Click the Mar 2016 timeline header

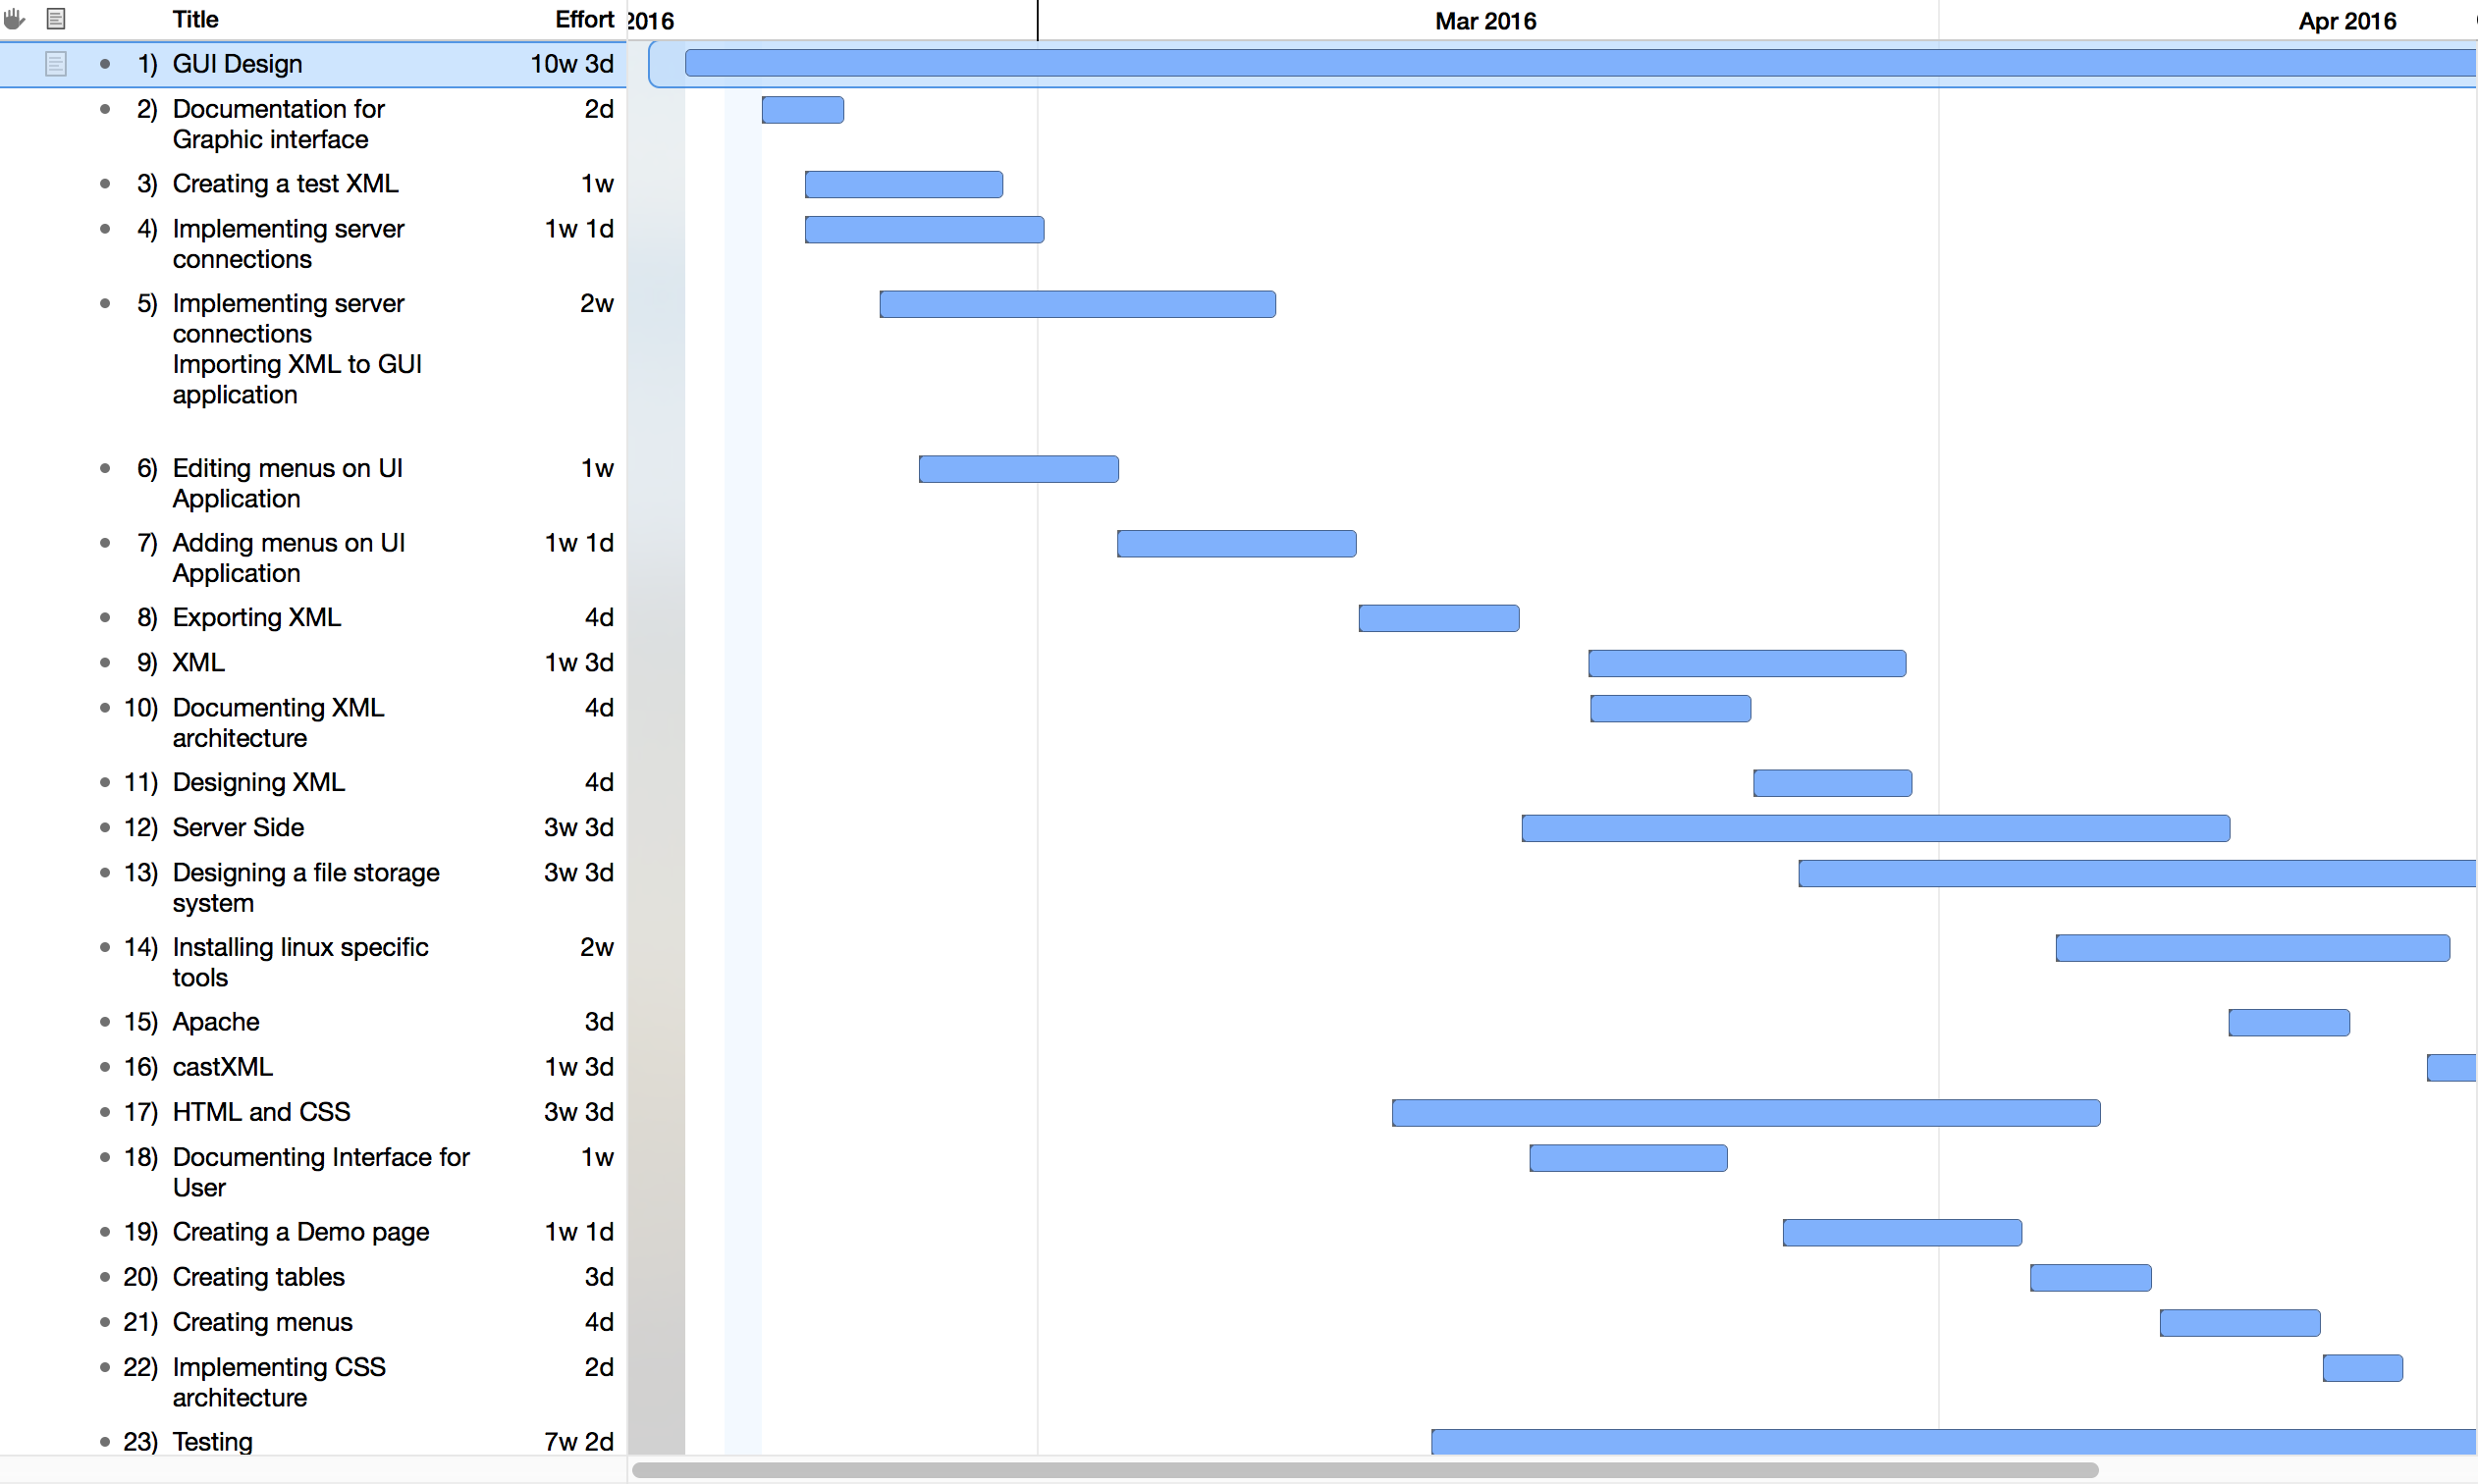click(x=1485, y=21)
